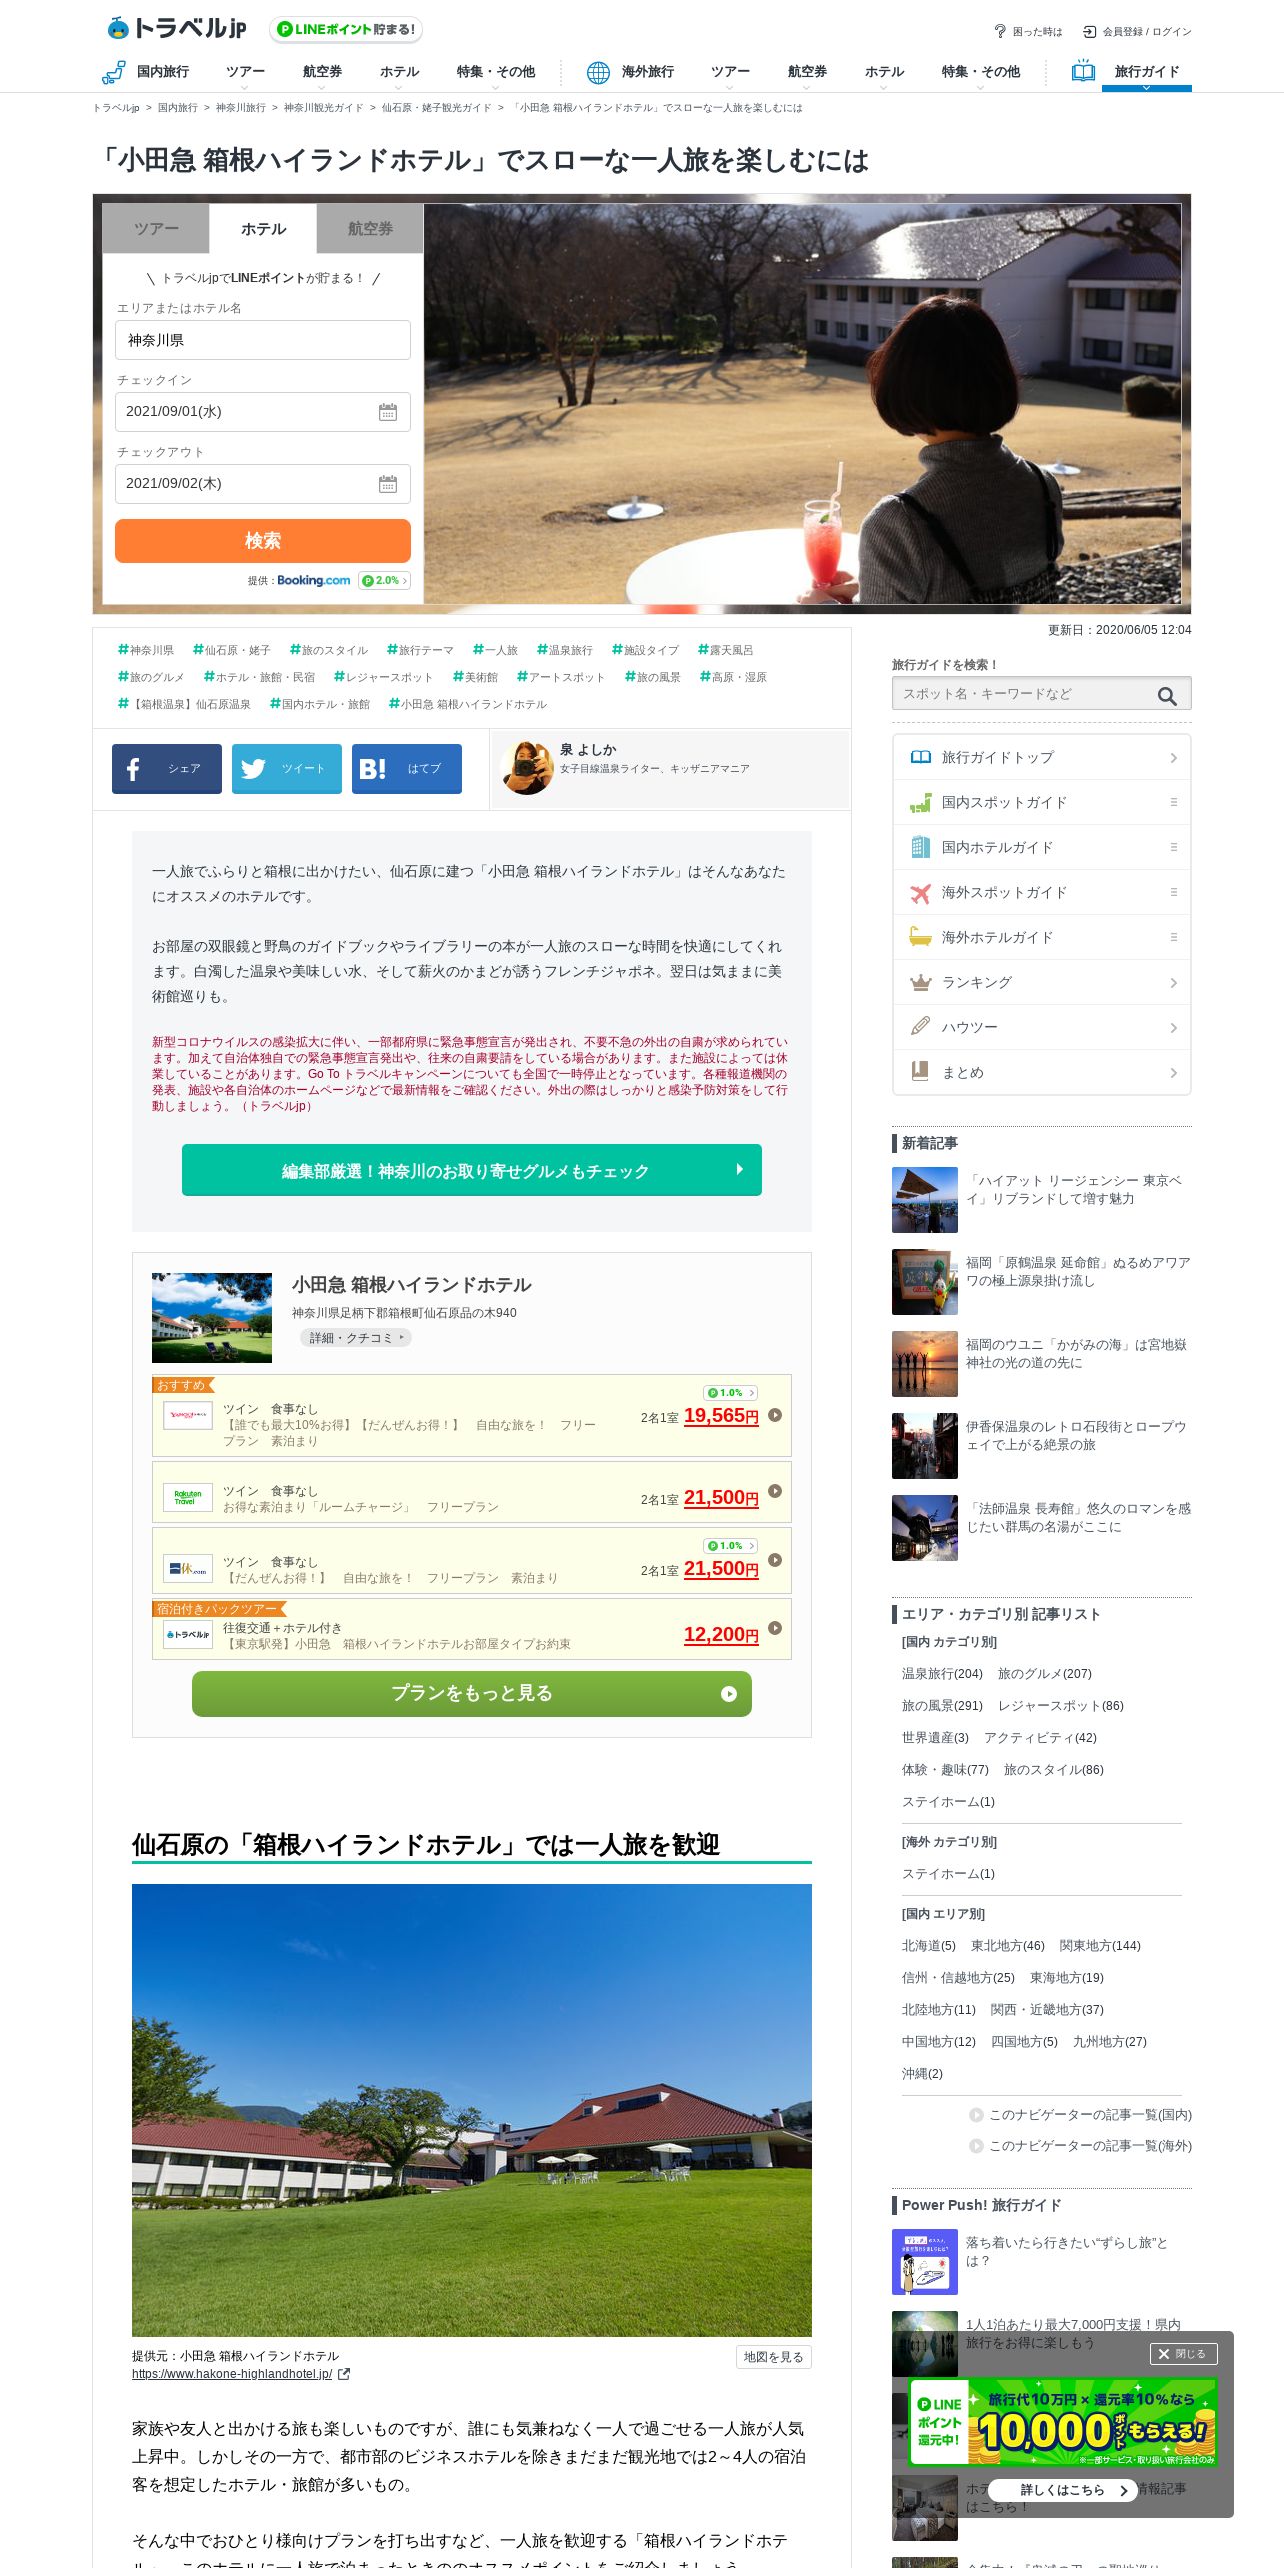Open the Rakuten Travel 21,500円 plan arrow
The width and height of the screenshot is (1284, 2568).
tap(775, 1491)
